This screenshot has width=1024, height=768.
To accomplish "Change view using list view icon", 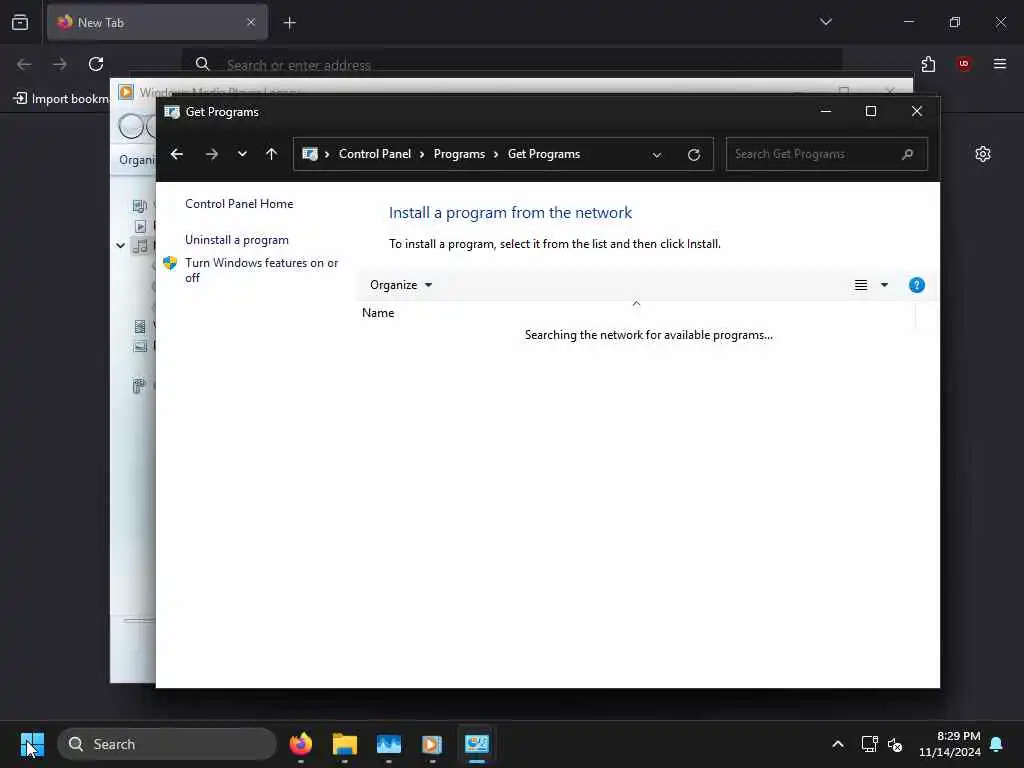I will pyautogui.click(x=861, y=285).
